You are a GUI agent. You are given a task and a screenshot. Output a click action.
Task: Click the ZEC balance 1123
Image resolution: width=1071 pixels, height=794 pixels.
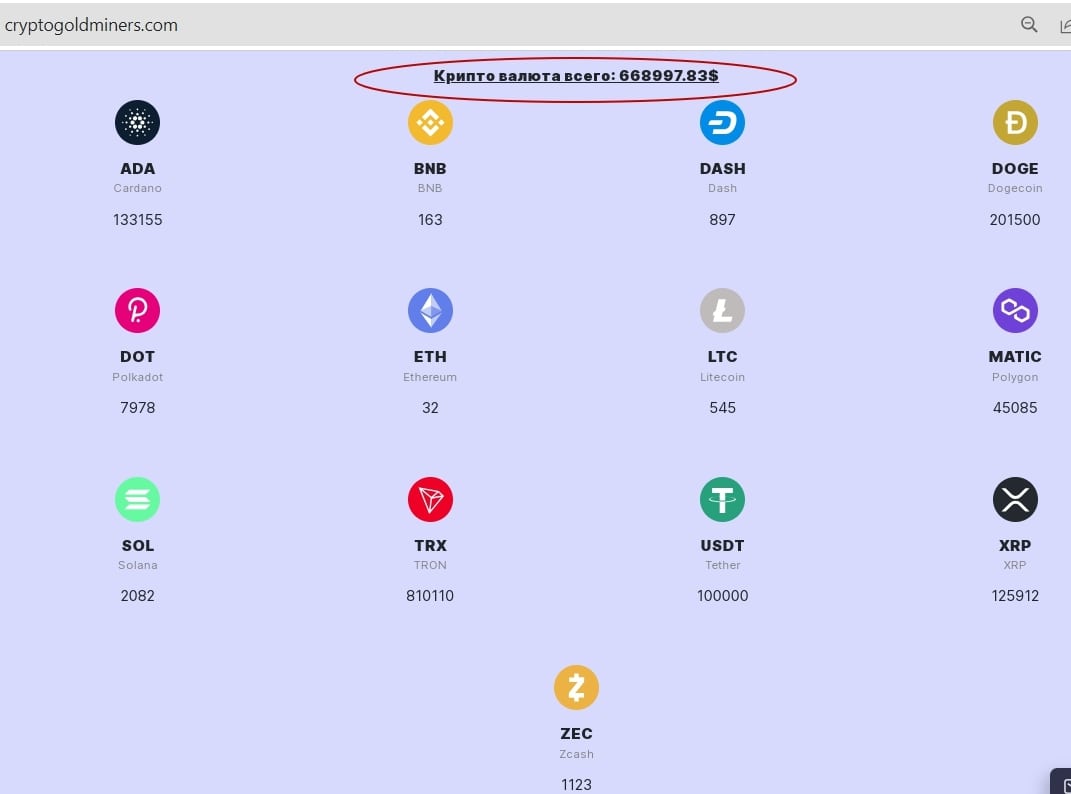click(576, 785)
